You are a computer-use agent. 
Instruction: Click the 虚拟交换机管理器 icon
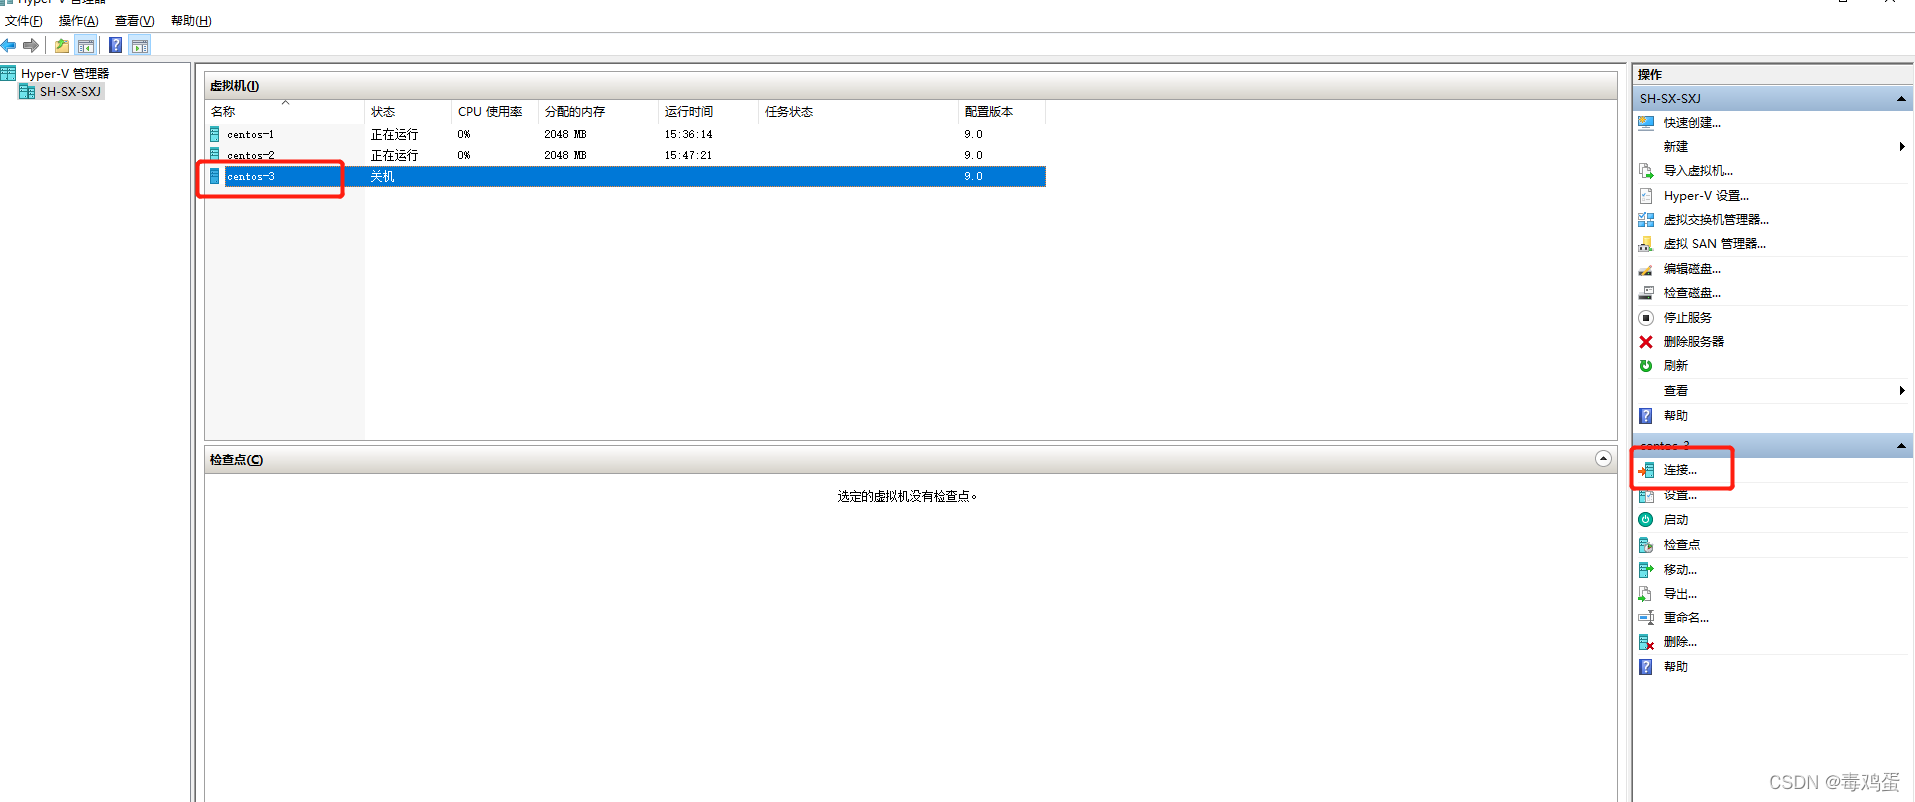coord(1646,220)
